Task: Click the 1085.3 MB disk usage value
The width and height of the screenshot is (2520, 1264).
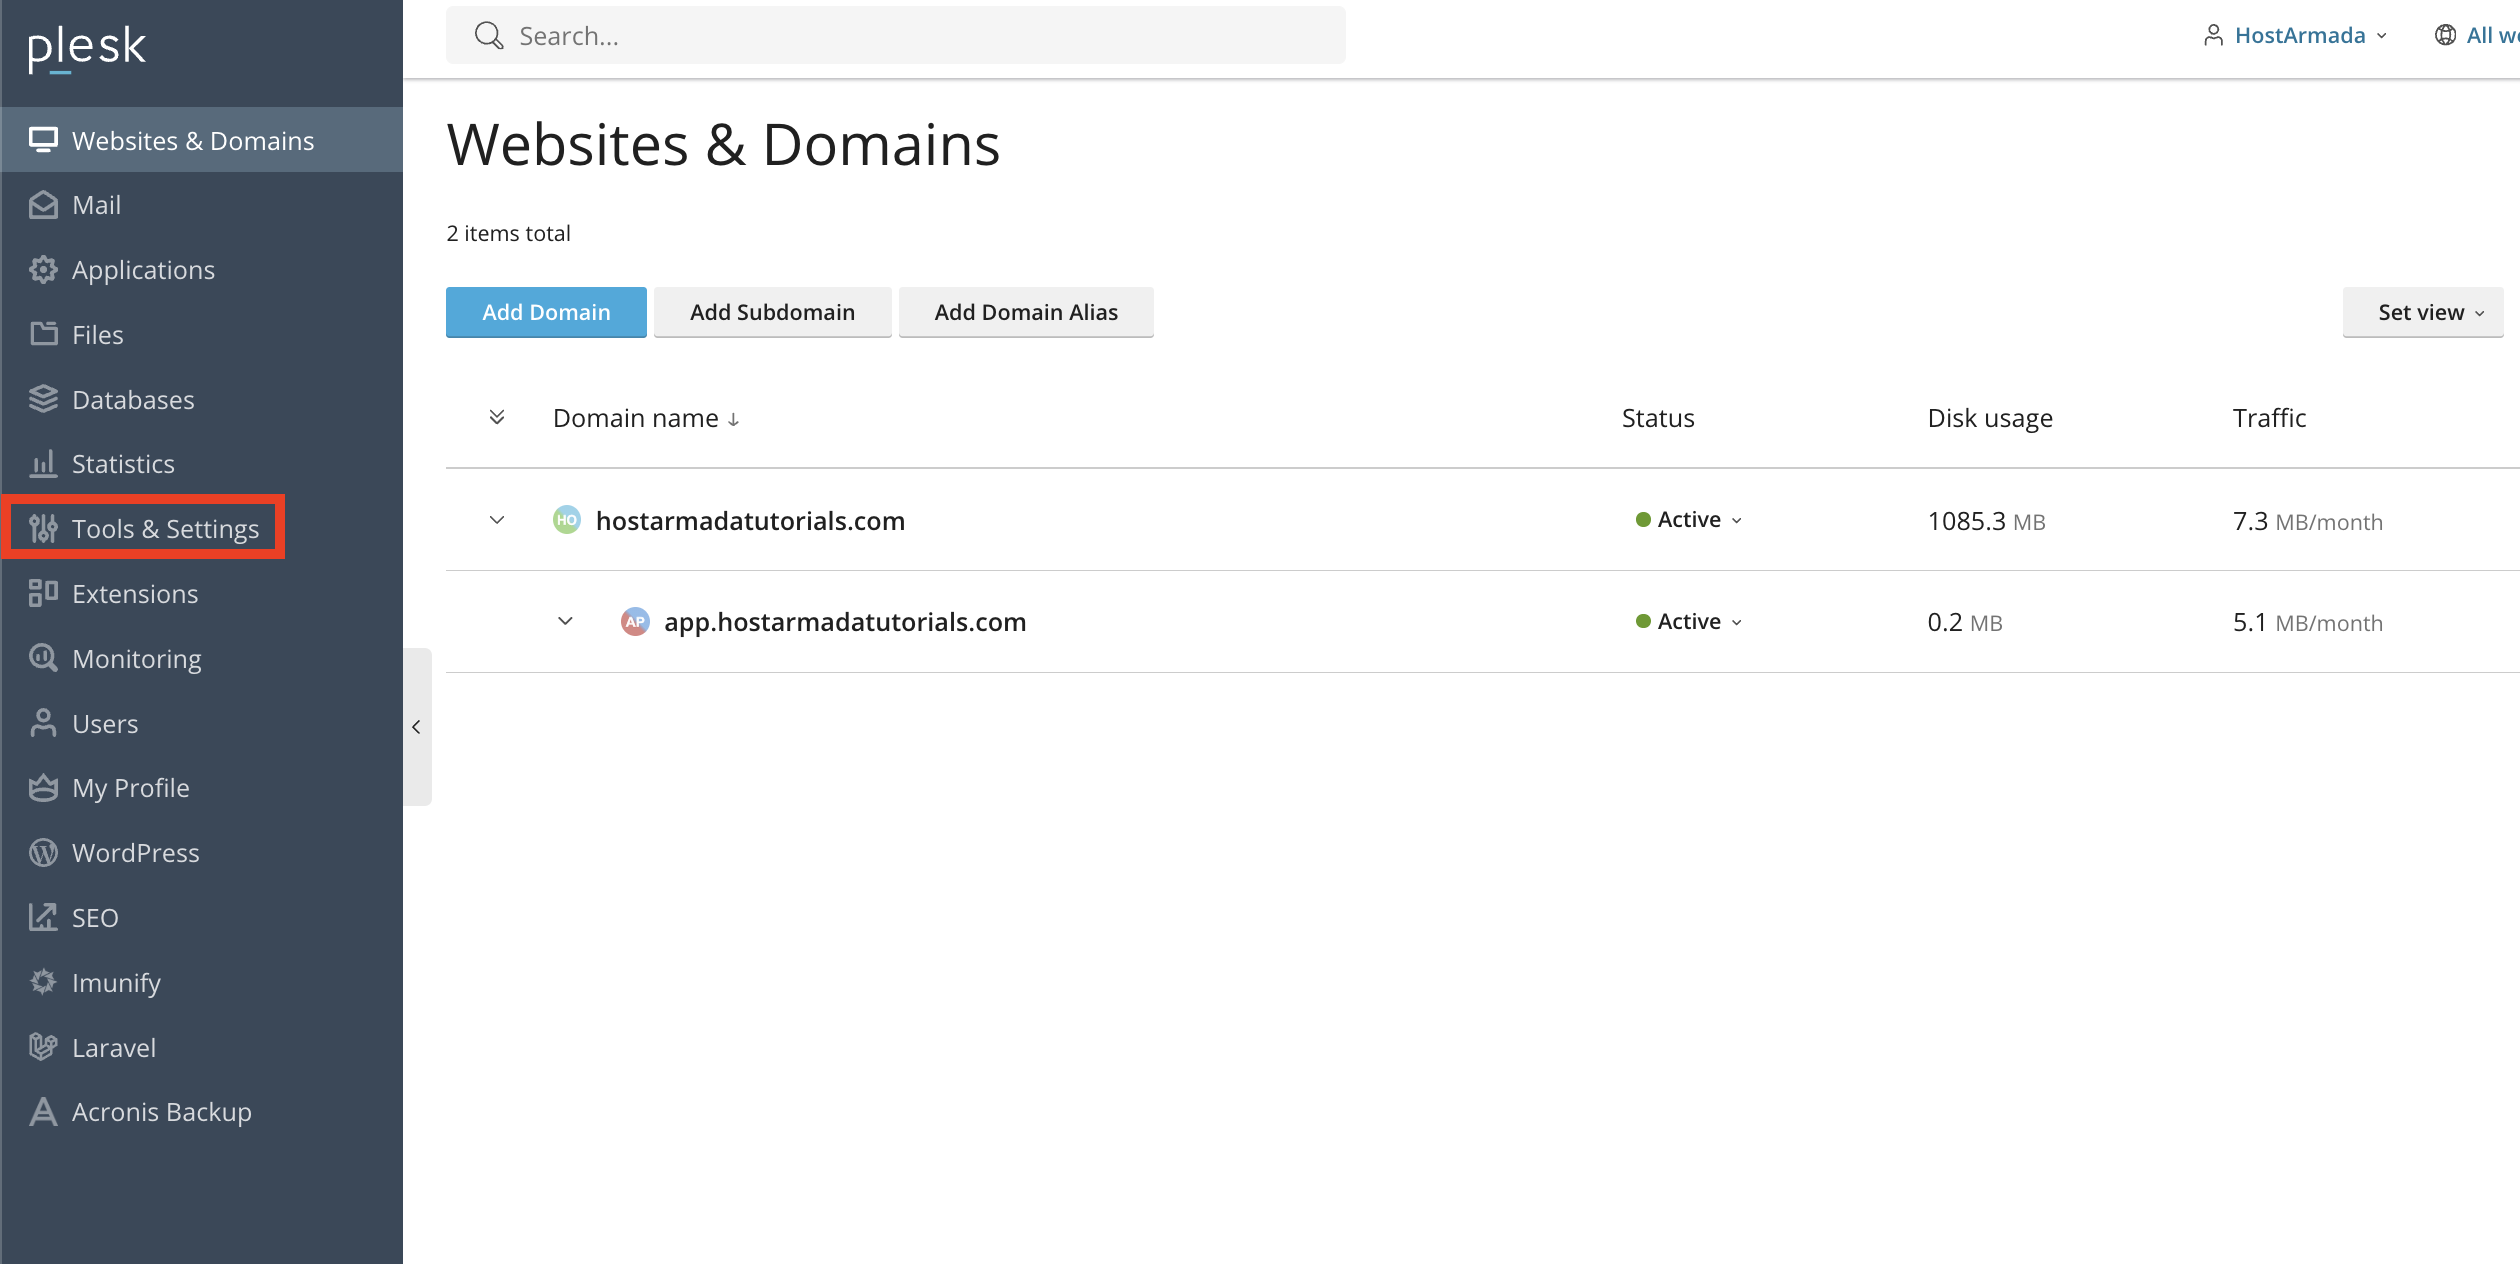Action: coord(1986,521)
